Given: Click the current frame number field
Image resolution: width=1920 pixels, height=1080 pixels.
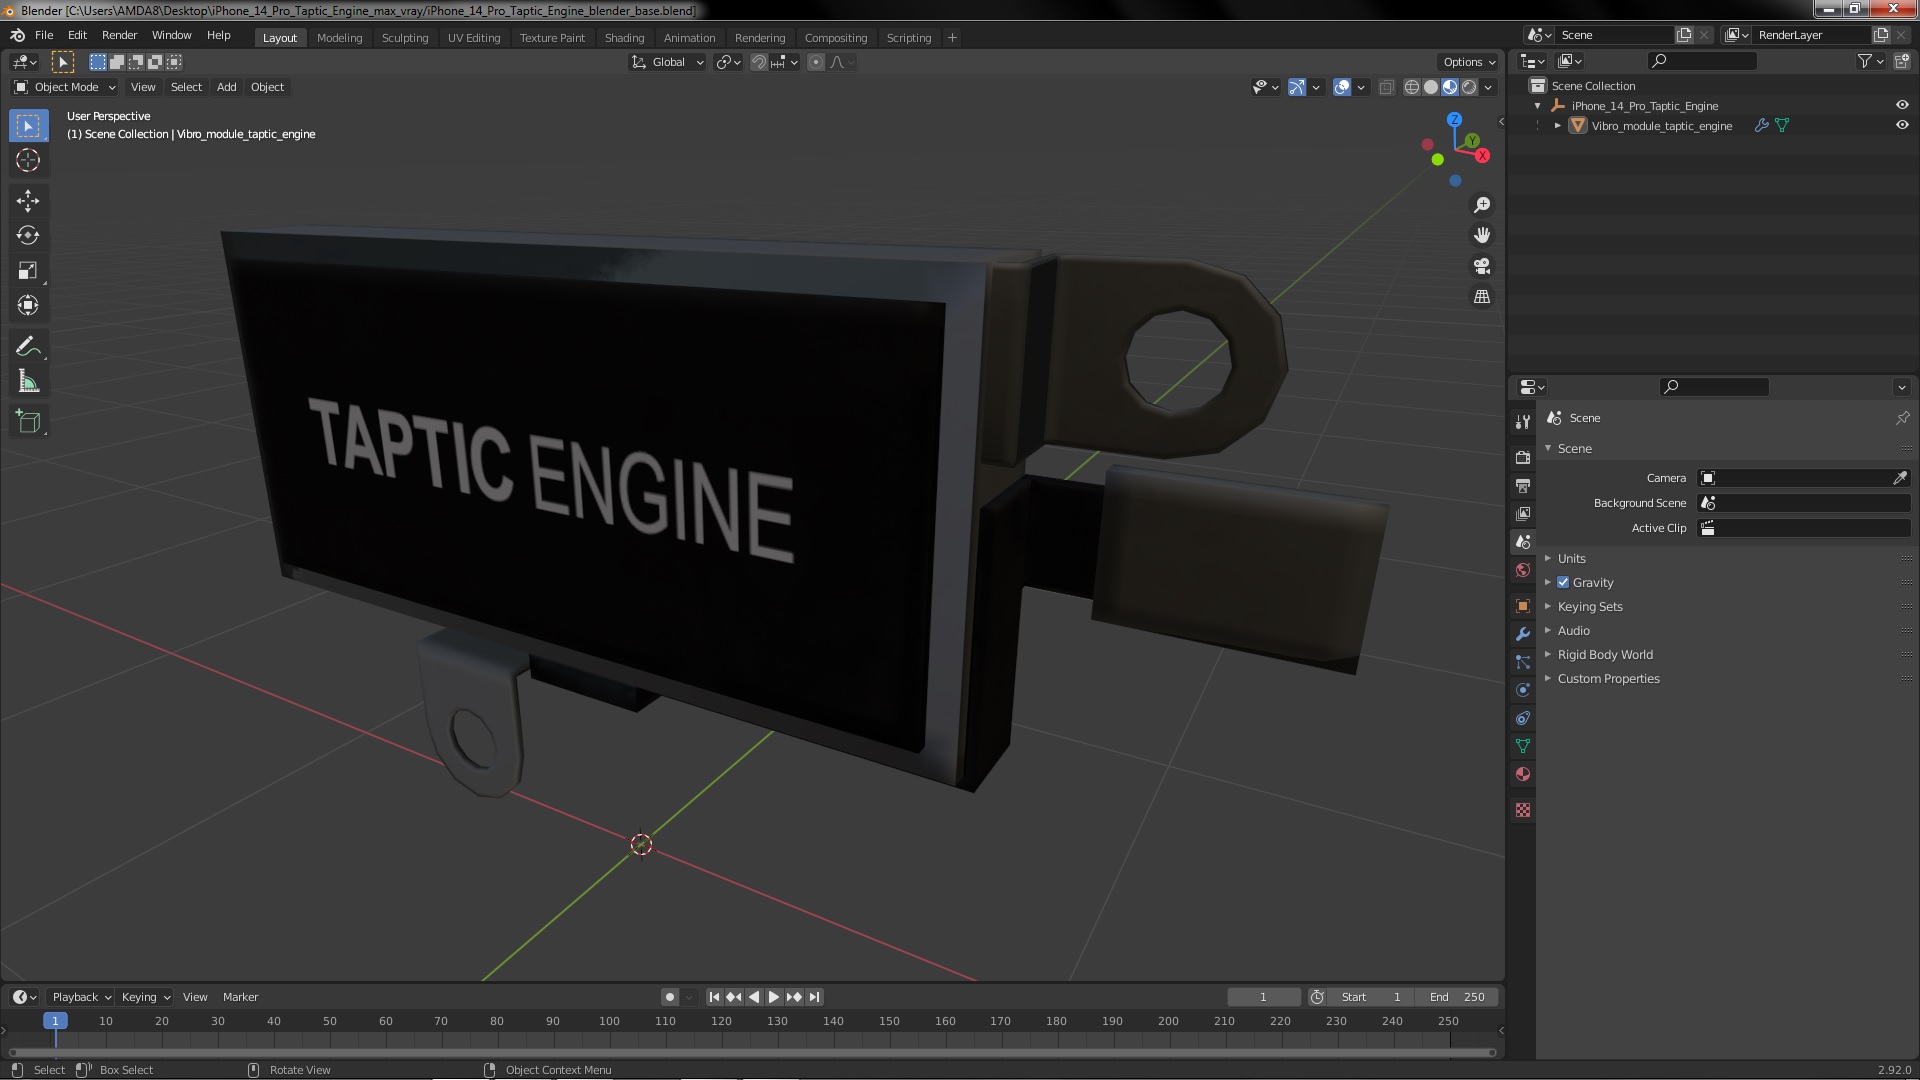Looking at the screenshot, I should coord(1263,997).
